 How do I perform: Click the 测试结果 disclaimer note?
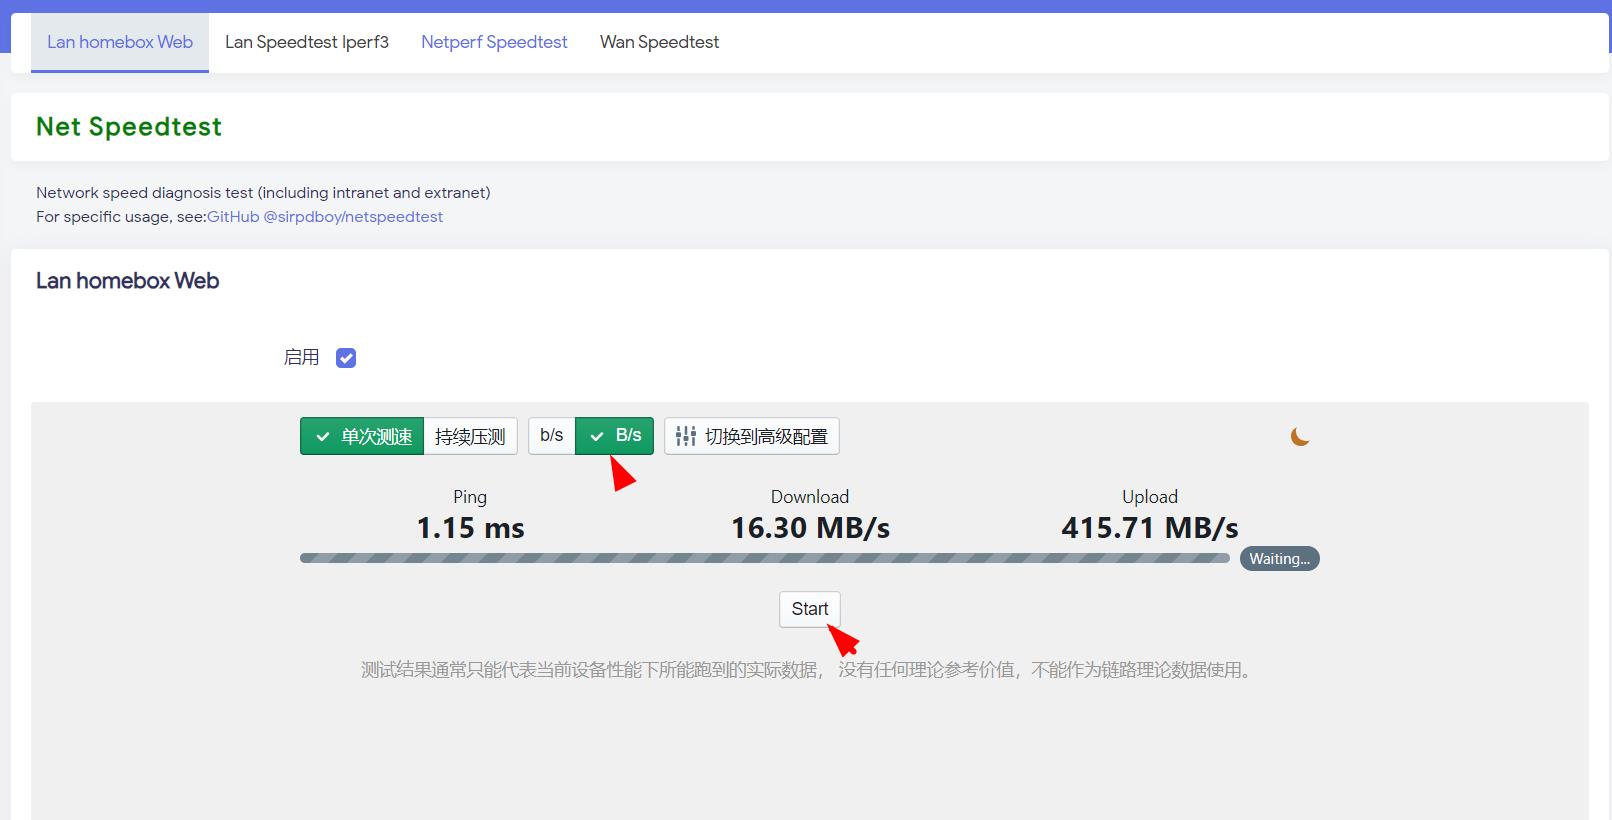point(808,670)
